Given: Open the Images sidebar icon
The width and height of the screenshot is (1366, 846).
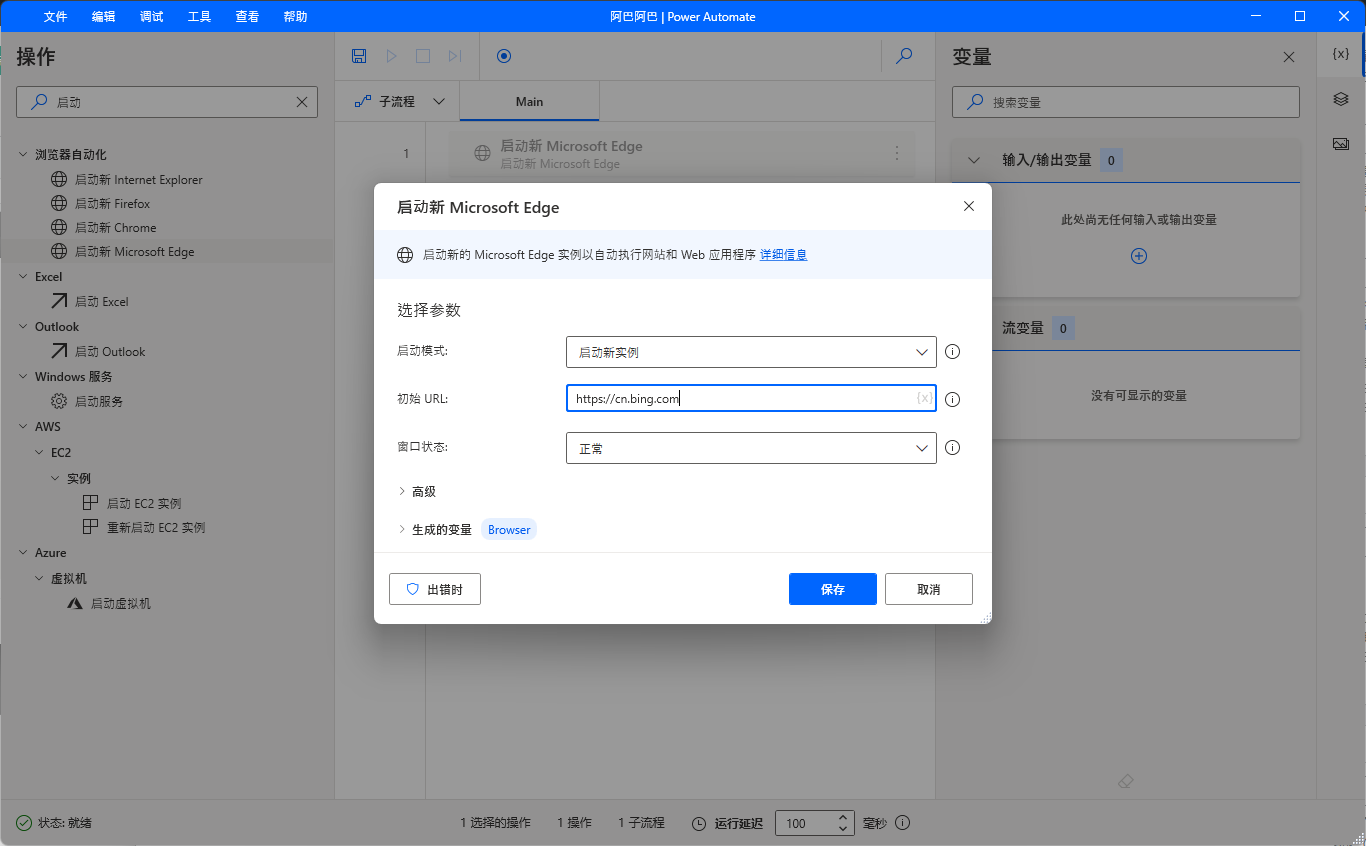Looking at the screenshot, I should 1341,144.
